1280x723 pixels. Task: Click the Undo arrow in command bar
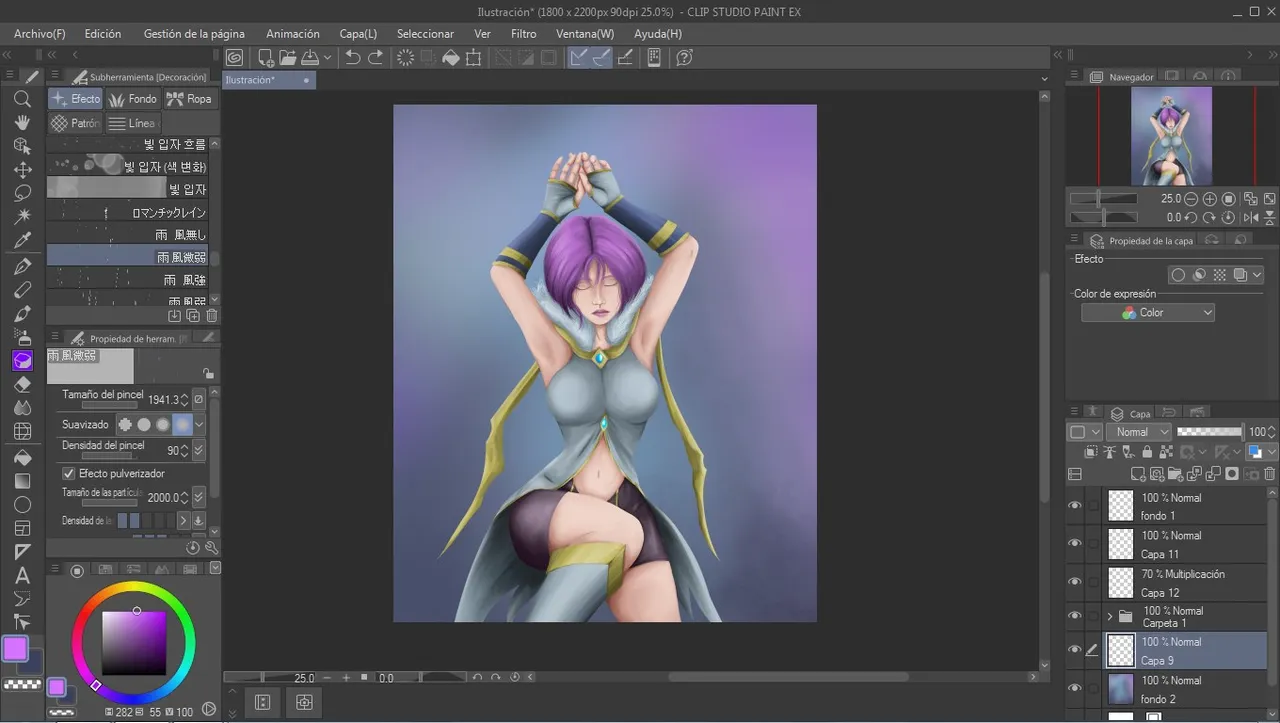pos(353,58)
